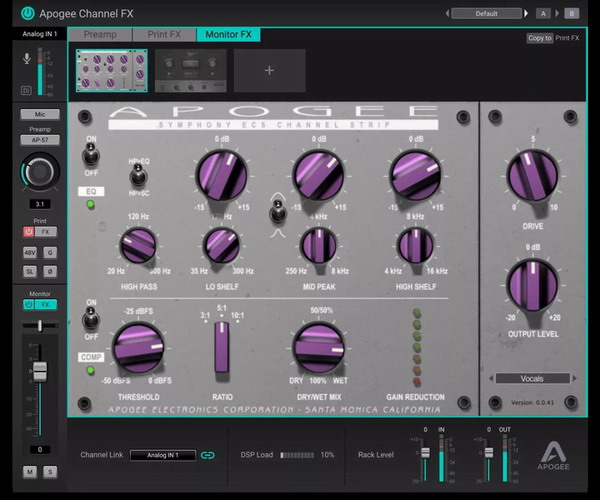This screenshot has width=600, height=500.
Task: Toggle the compressor ON/OFF switch
Action: coord(91,320)
